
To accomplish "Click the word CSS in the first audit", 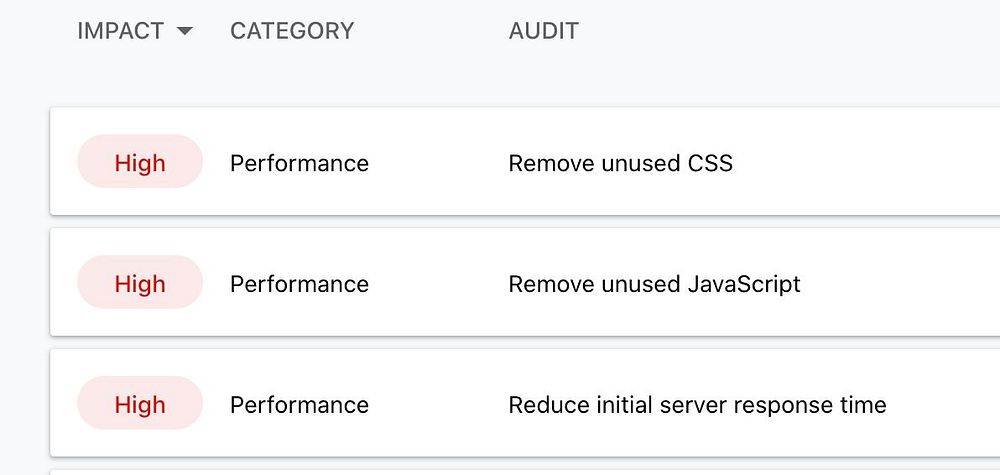I will (x=710, y=163).
